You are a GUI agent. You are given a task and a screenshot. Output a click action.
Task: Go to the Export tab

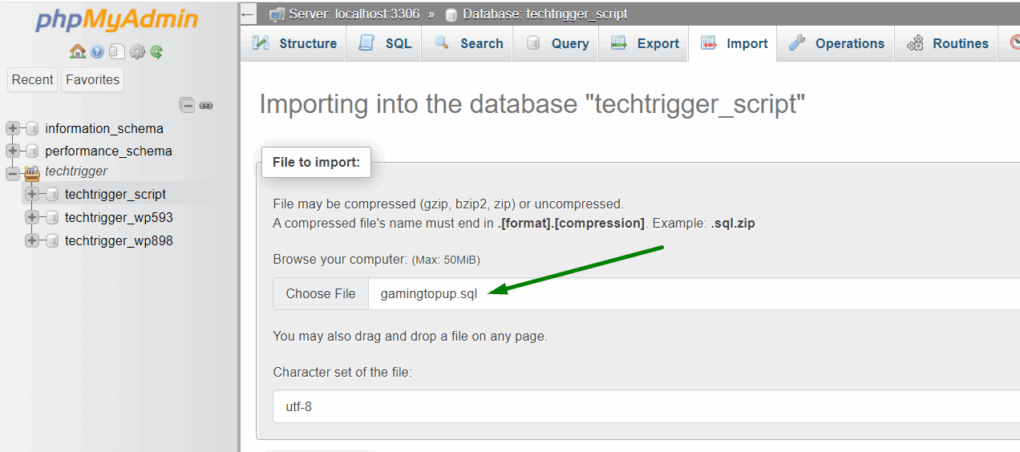(x=645, y=43)
